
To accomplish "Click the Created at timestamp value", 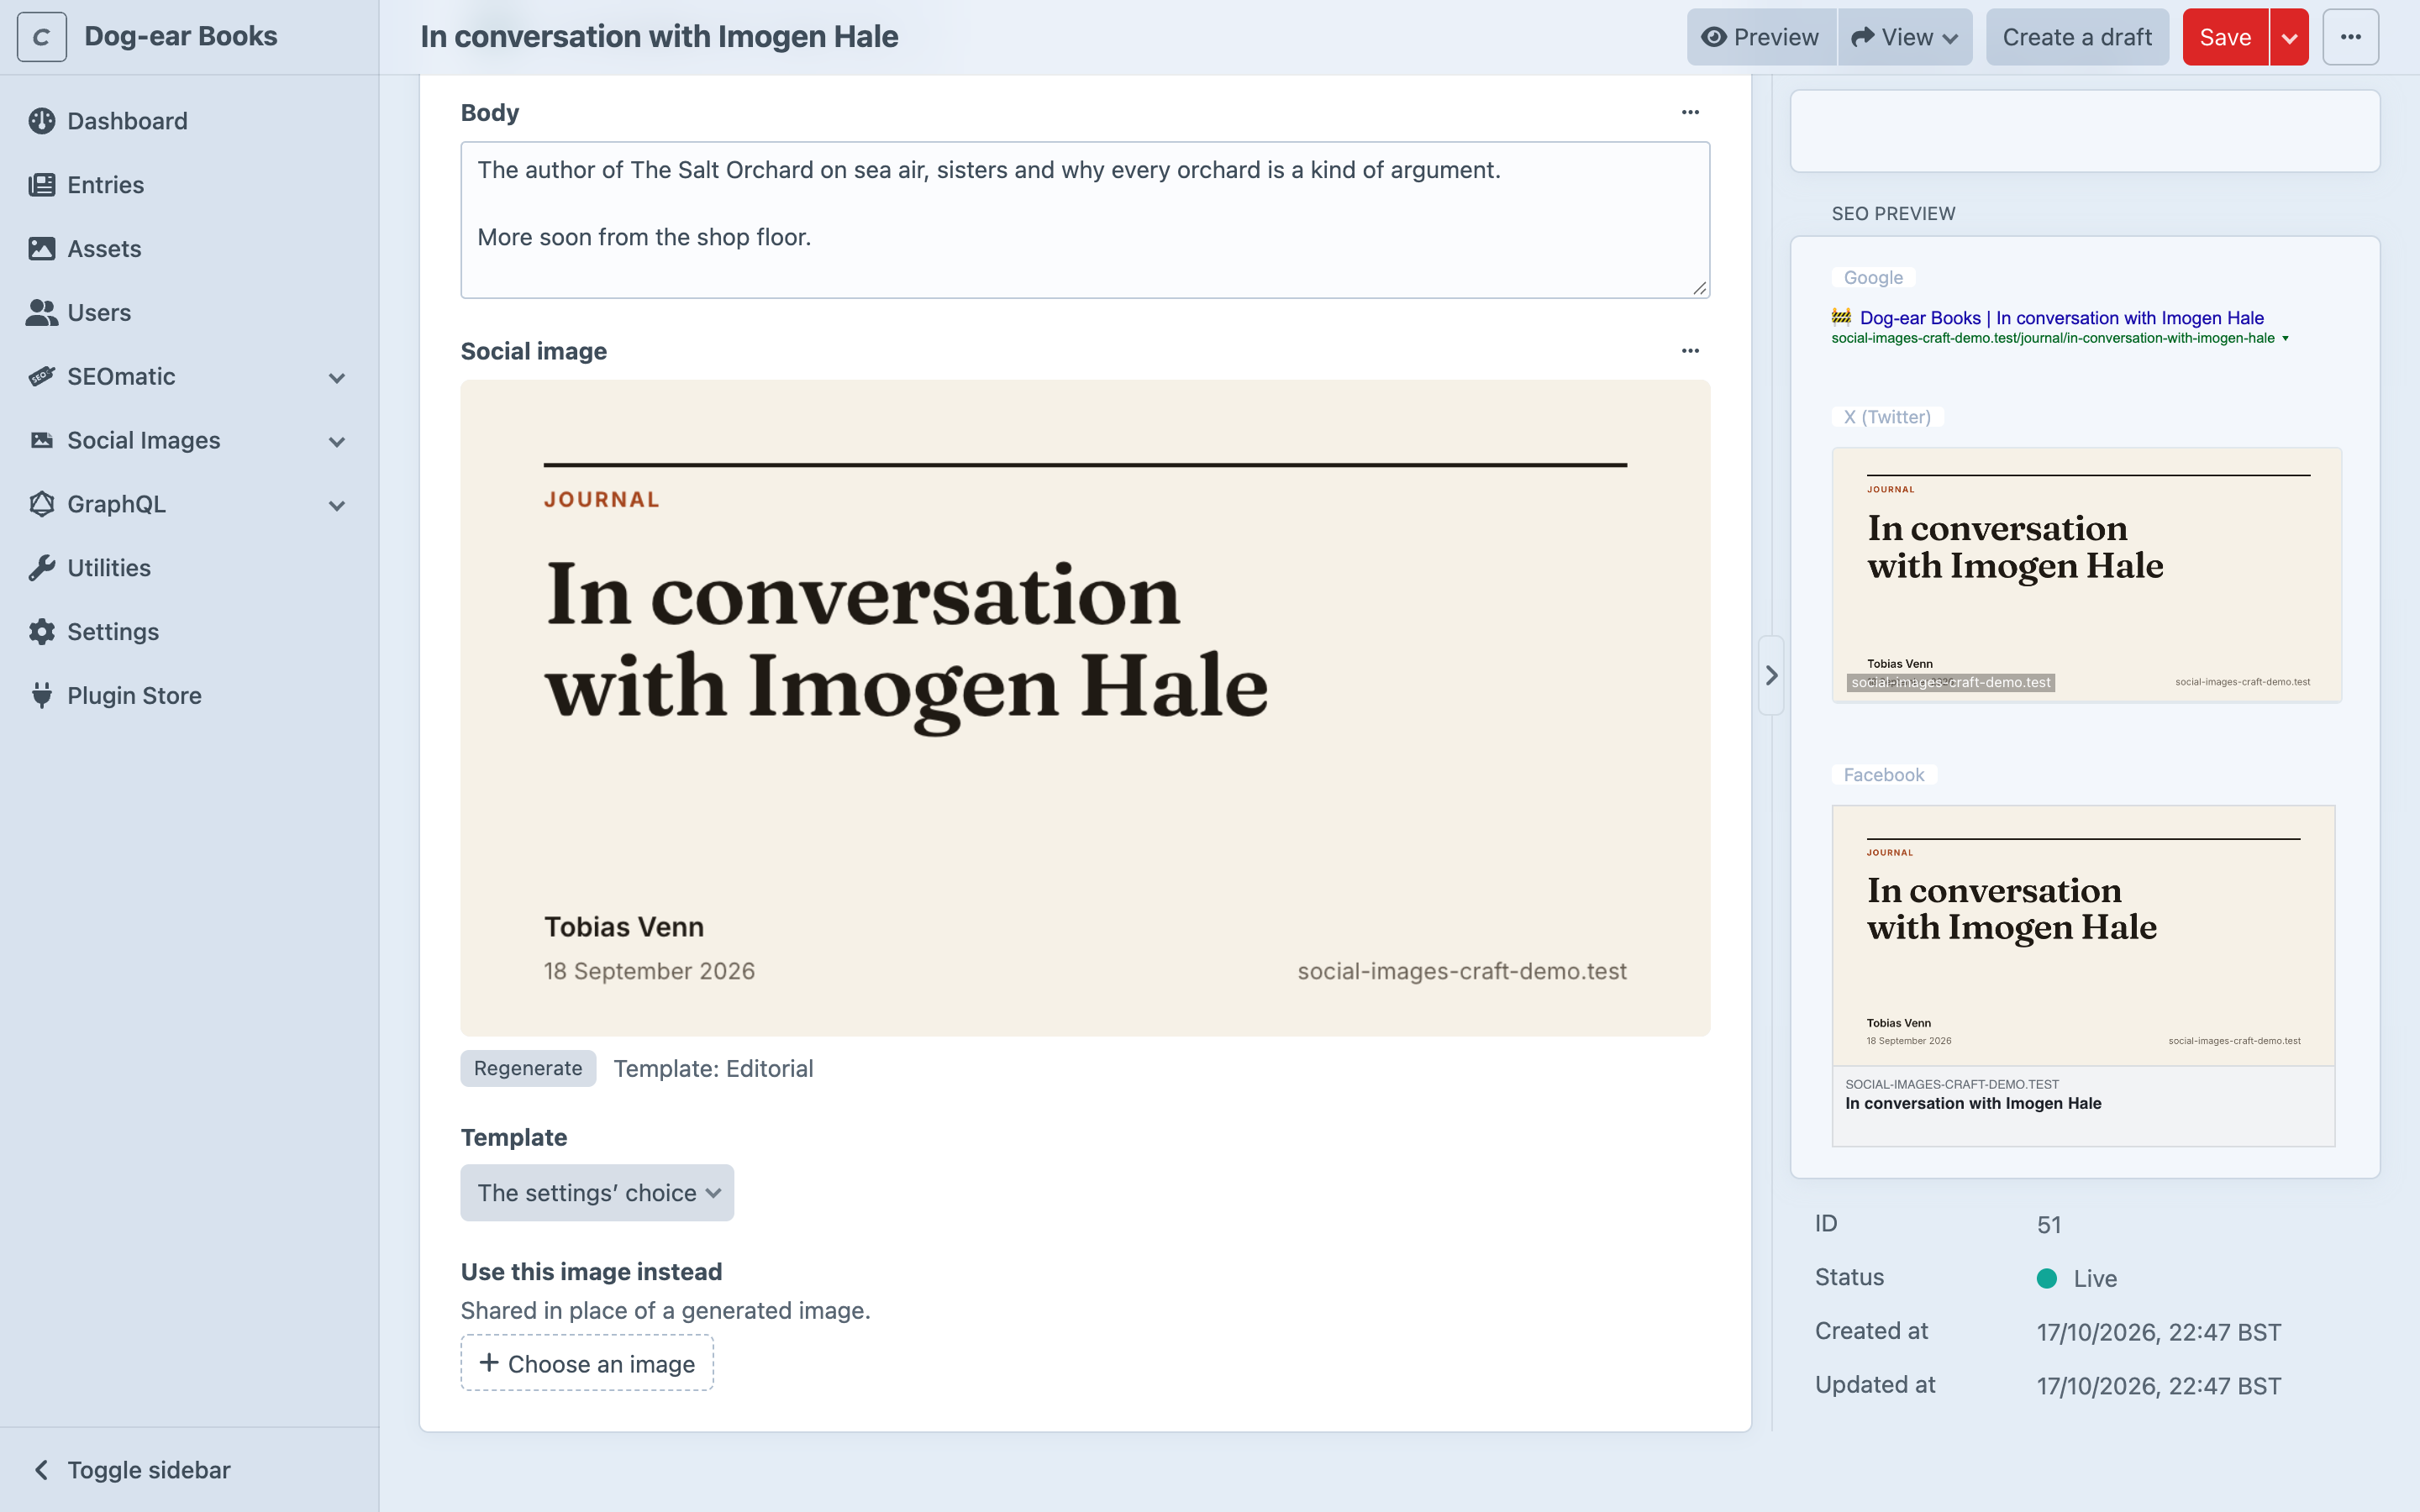I will click(x=2159, y=1332).
